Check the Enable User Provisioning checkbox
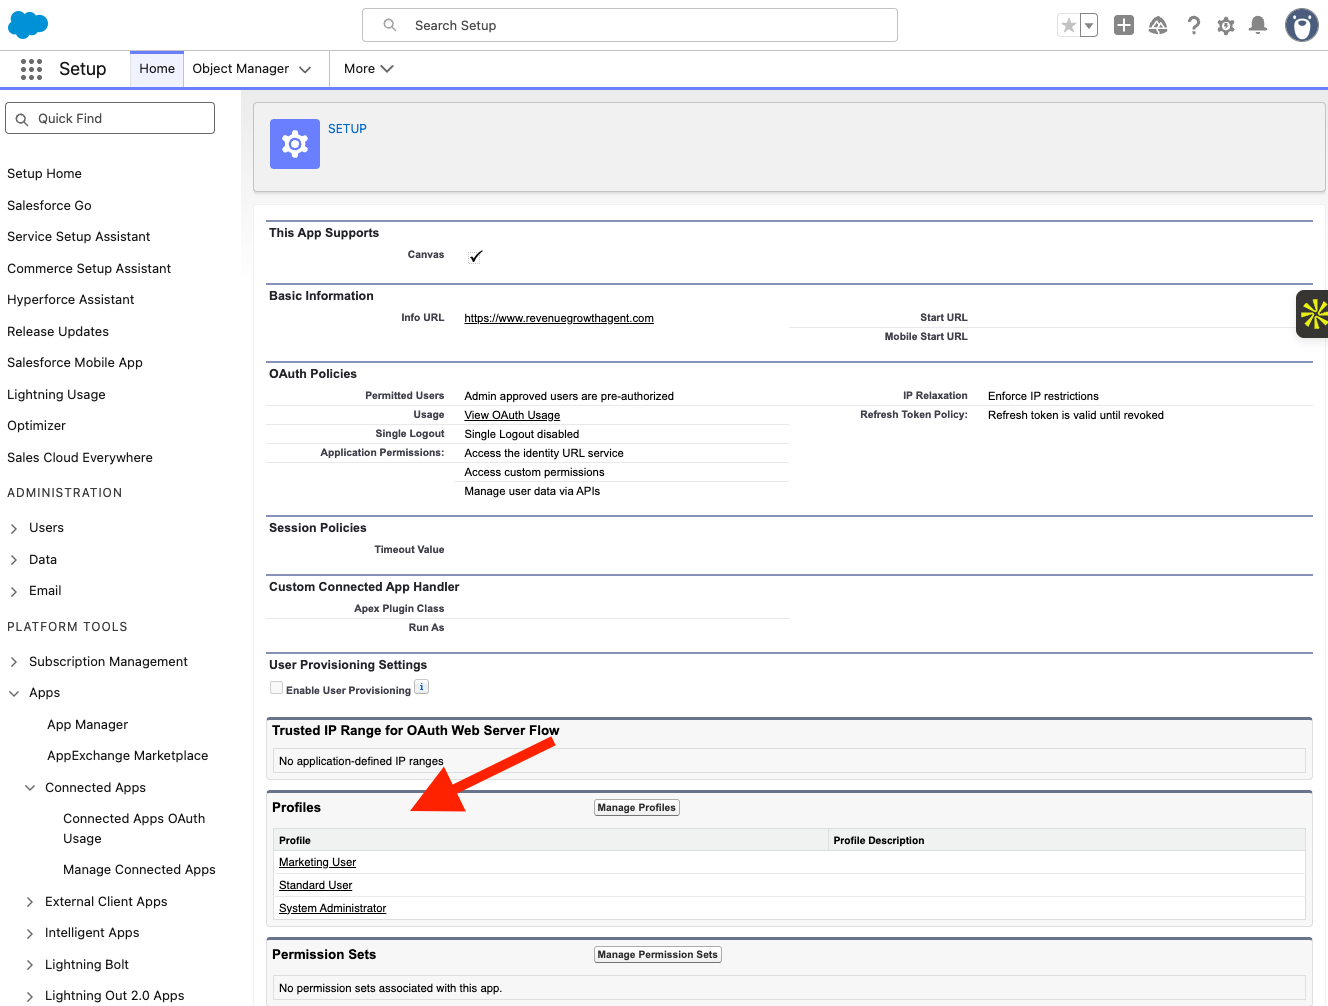The height and width of the screenshot is (1006, 1328). 276,687
